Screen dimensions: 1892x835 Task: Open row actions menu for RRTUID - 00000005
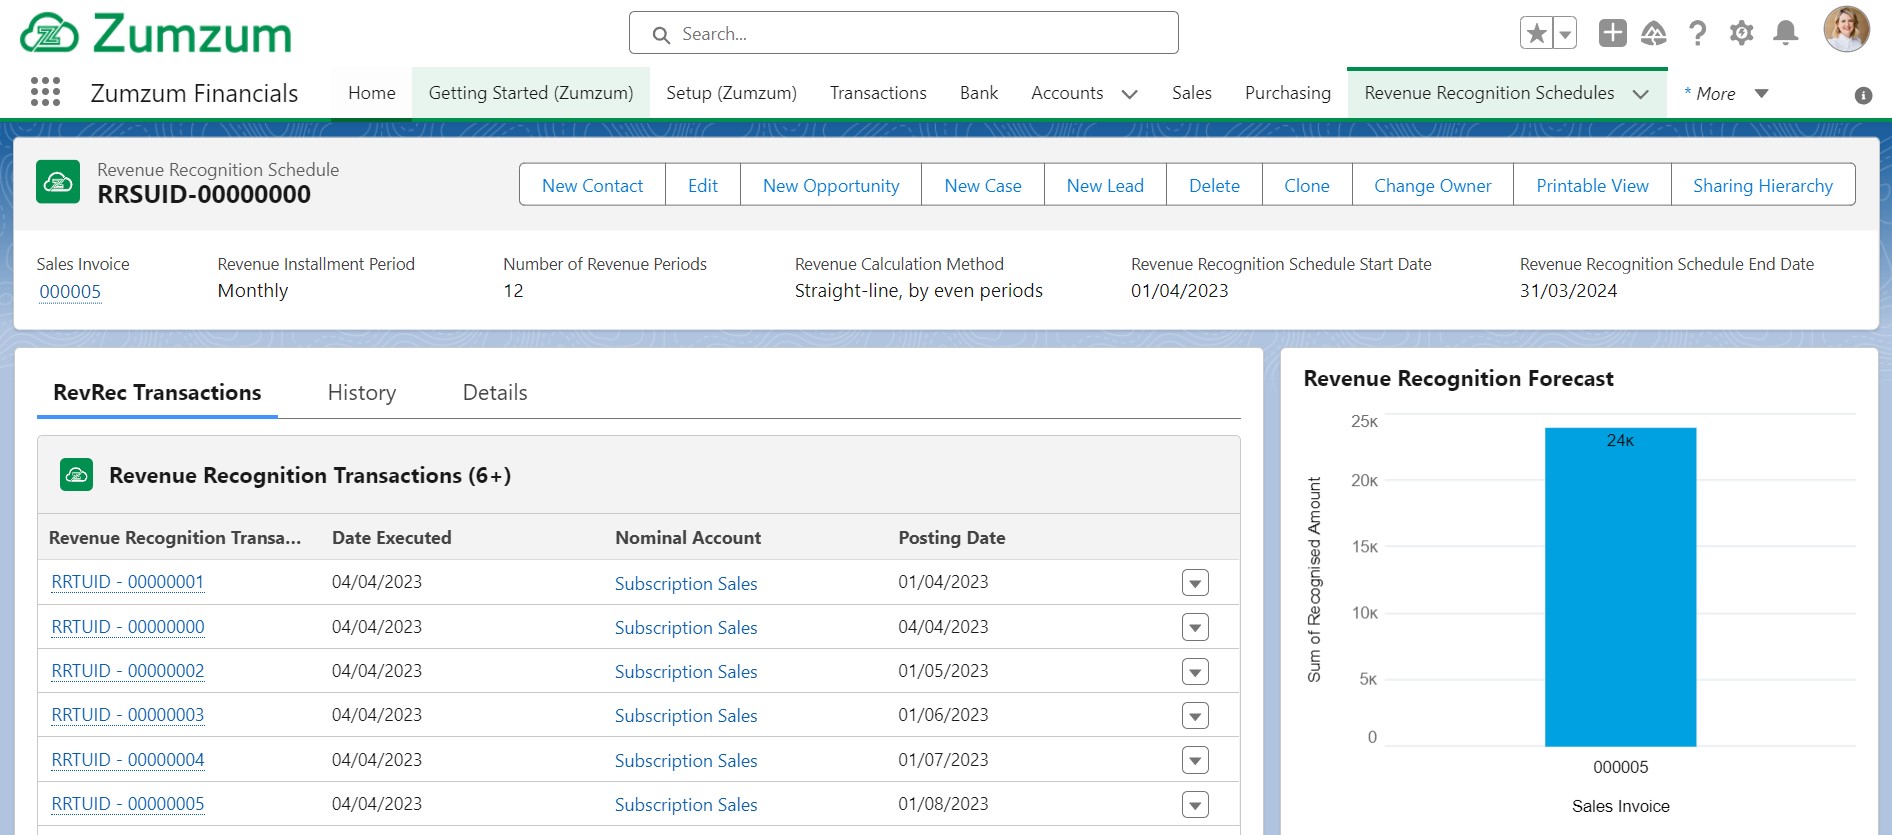[1195, 805]
